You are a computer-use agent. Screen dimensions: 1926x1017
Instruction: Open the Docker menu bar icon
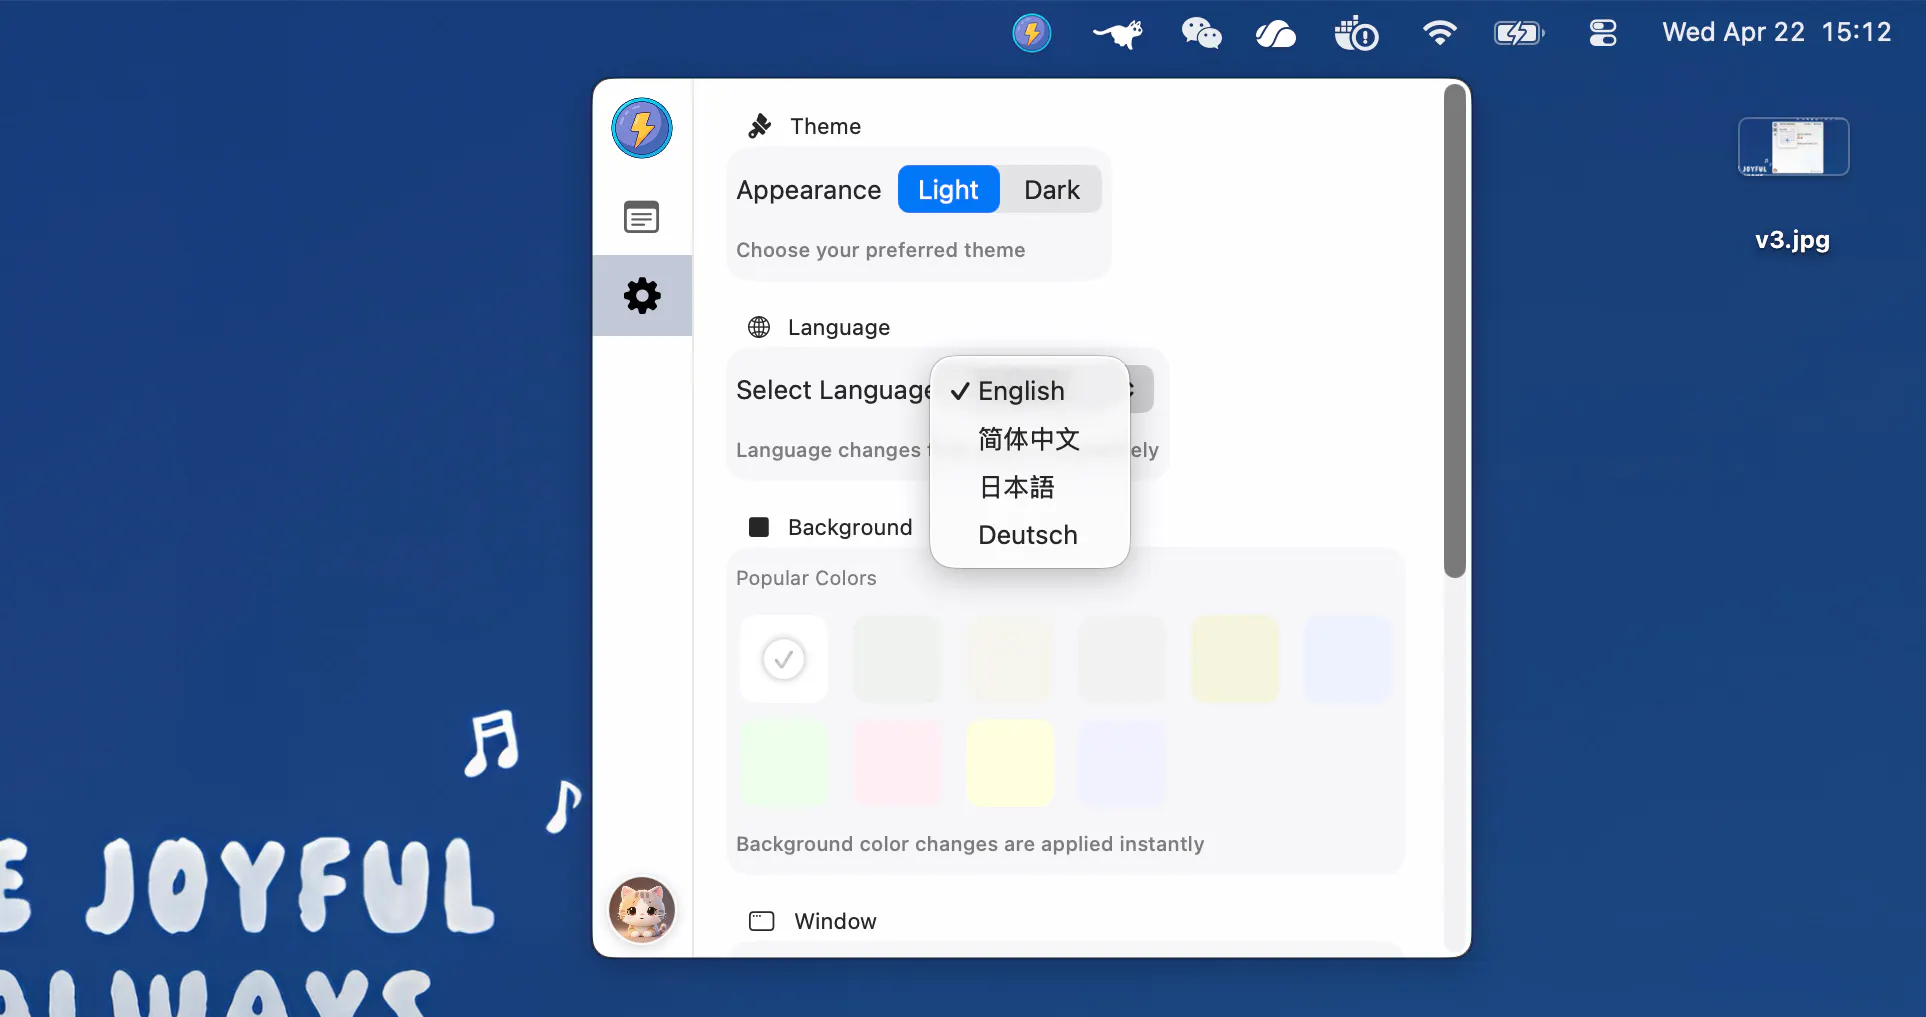pos(1357,34)
